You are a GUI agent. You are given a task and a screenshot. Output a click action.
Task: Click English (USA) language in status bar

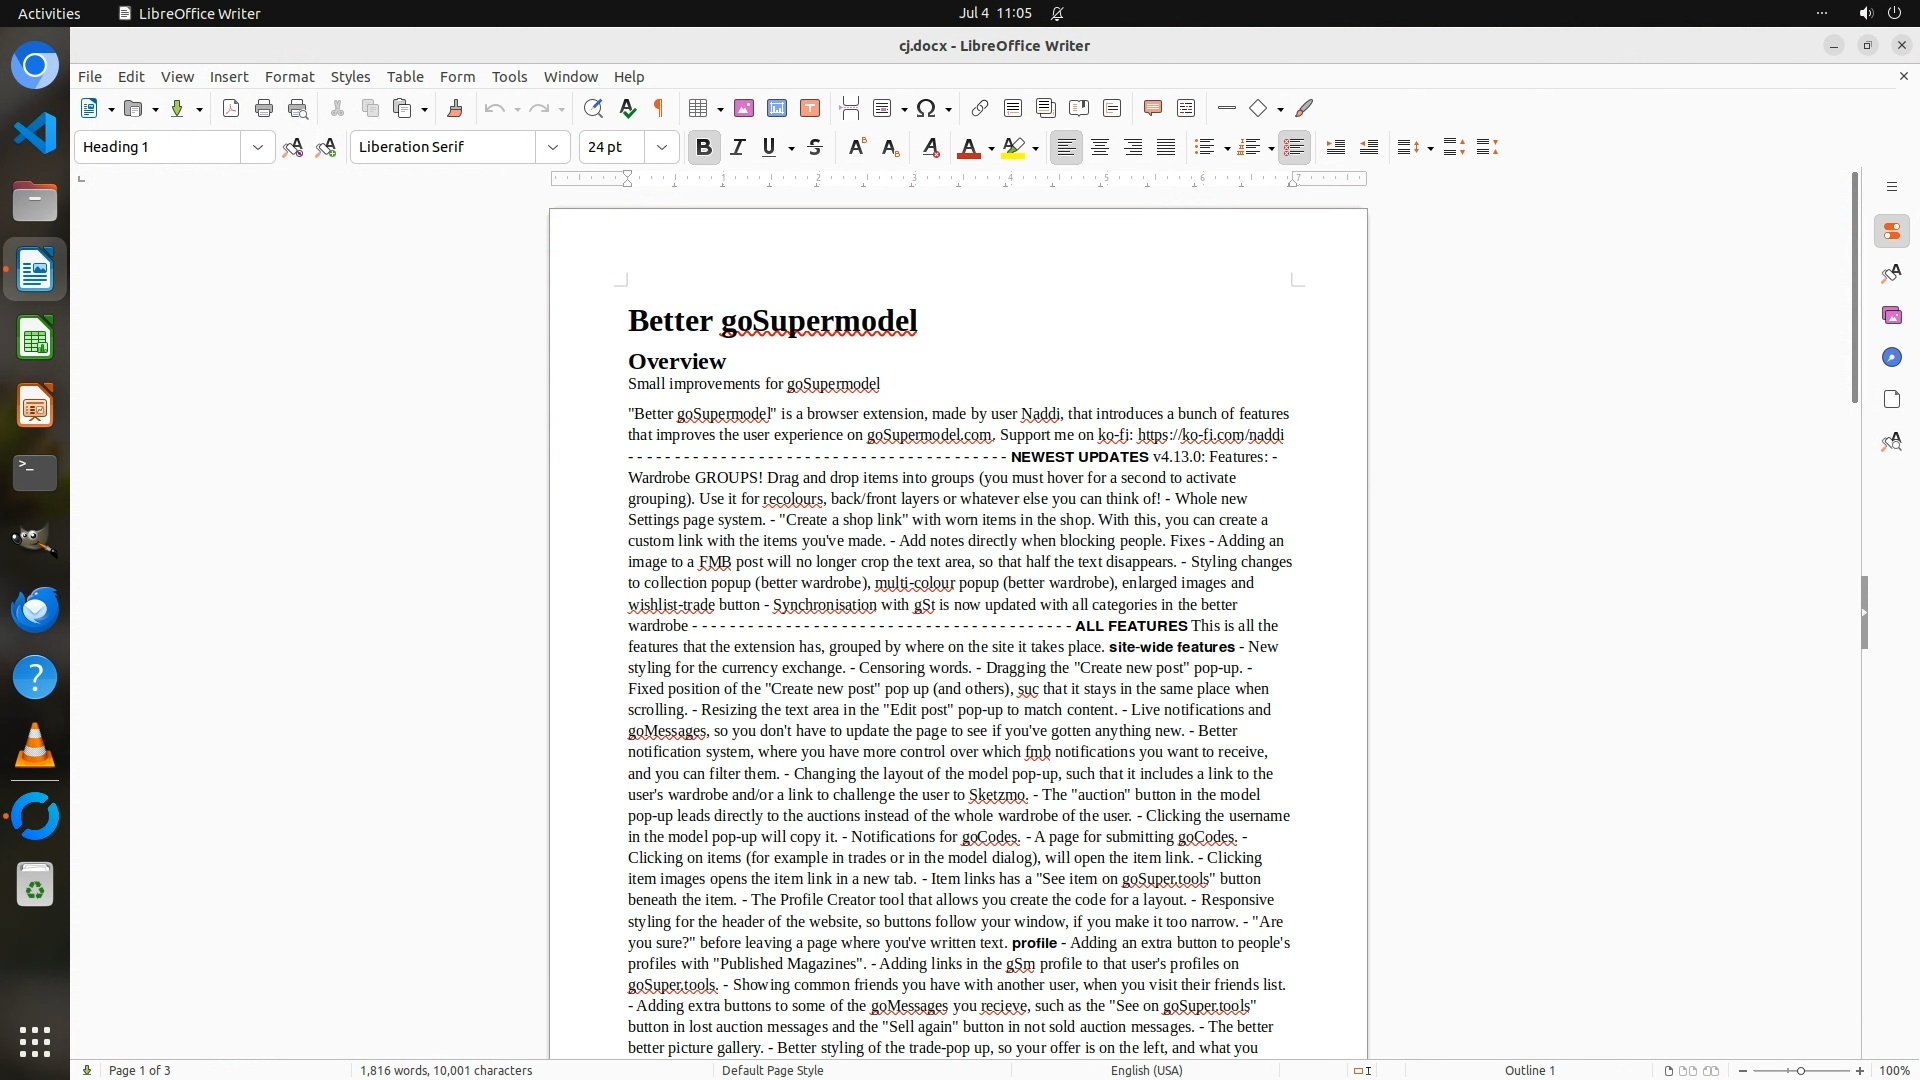pyautogui.click(x=1146, y=1070)
